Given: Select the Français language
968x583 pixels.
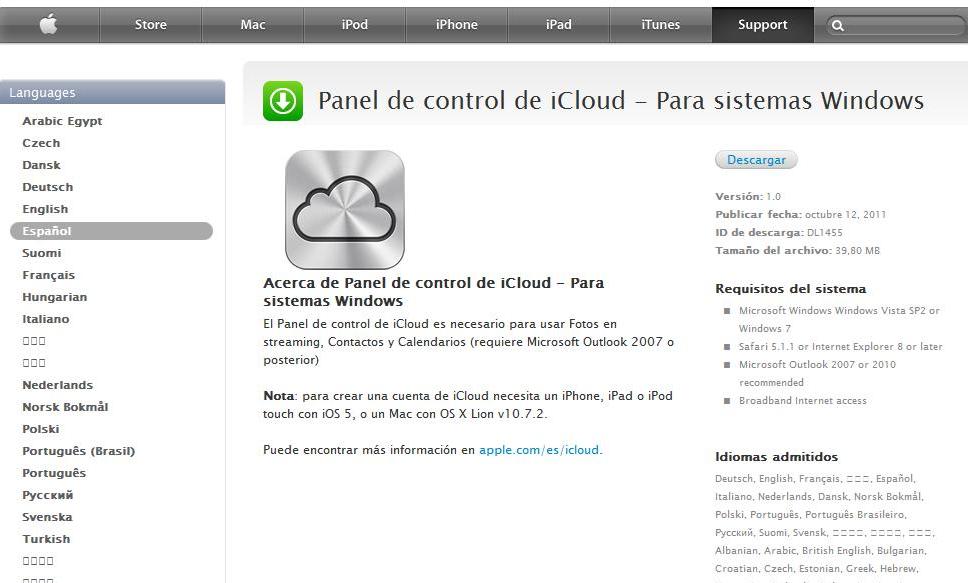Looking at the screenshot, I should click(50, 274).
